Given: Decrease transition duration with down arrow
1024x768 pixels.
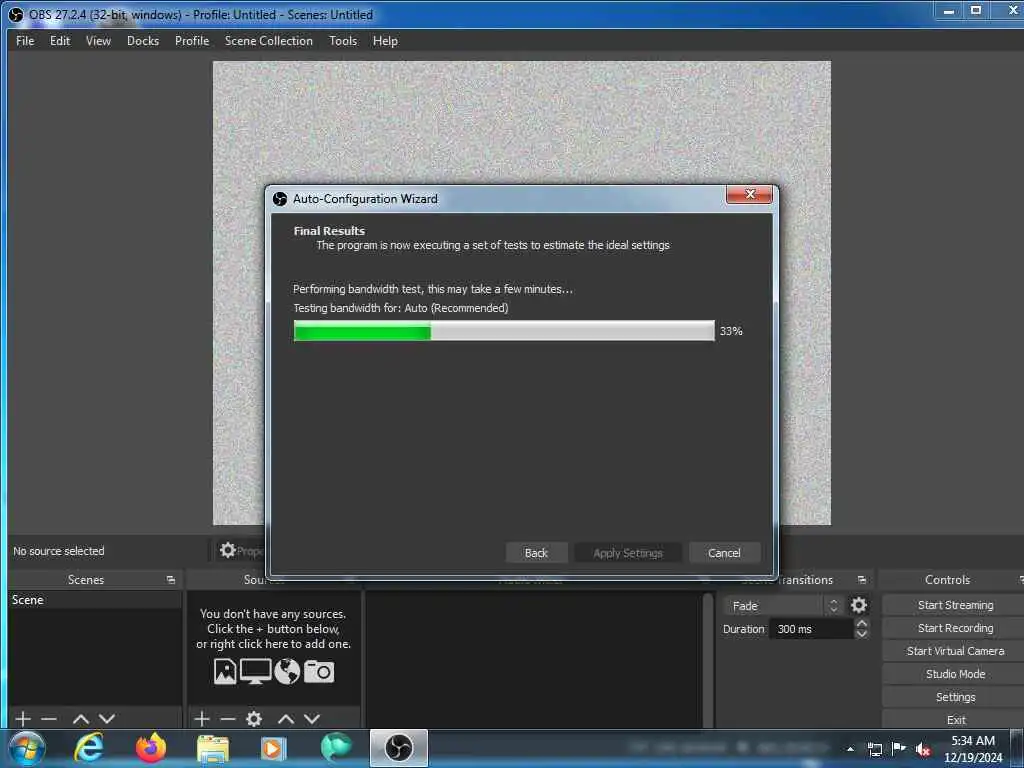Looking at the screenshot, I should coord(861,633).
